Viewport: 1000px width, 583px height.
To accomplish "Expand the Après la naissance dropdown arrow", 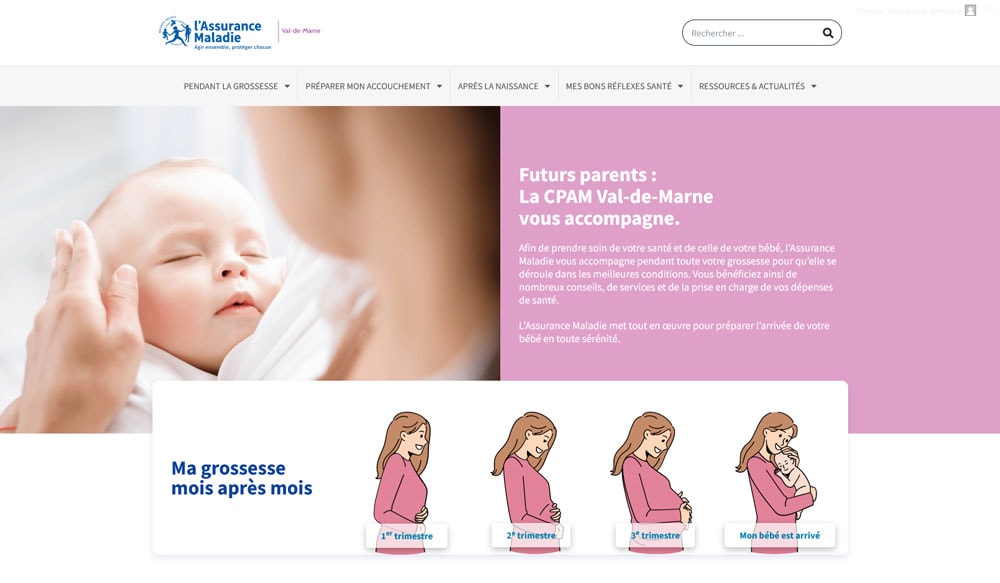I will [x=547, y=87].
